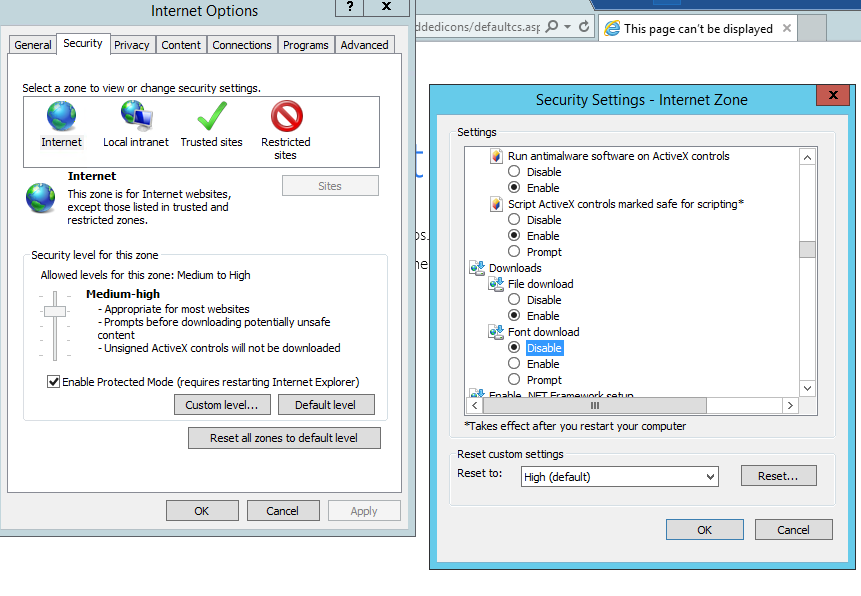Switch to the Connections tab
The image size is (861, 596).
(x=242, y=45)
